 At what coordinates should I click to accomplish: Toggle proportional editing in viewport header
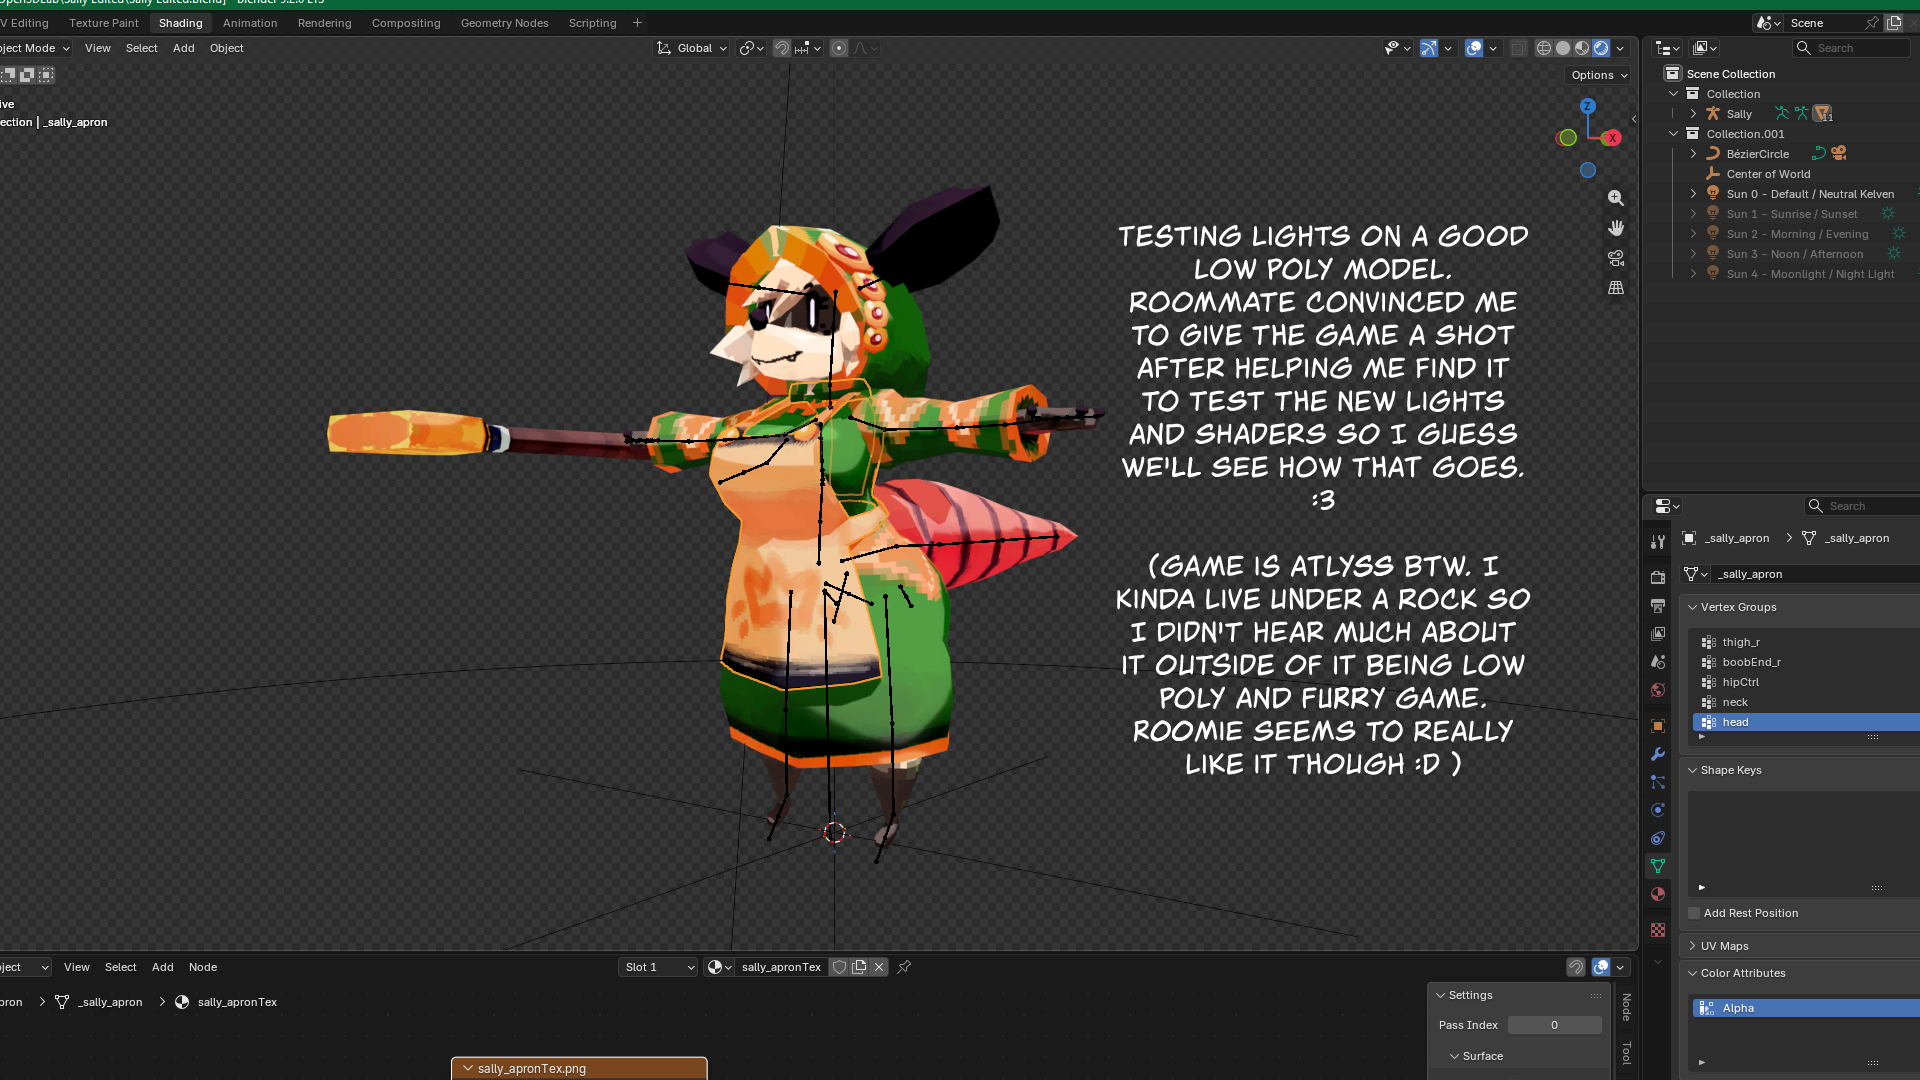(x=839, y=48)
